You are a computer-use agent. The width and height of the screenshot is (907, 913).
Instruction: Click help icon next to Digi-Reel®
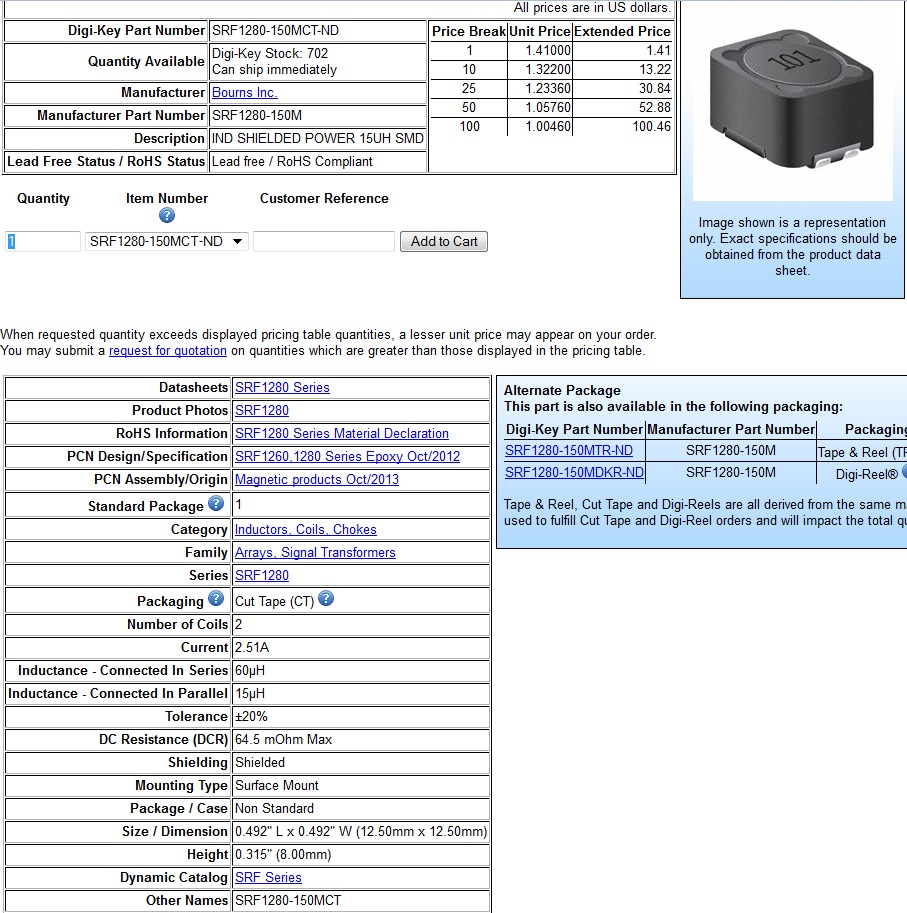(904, 472)
